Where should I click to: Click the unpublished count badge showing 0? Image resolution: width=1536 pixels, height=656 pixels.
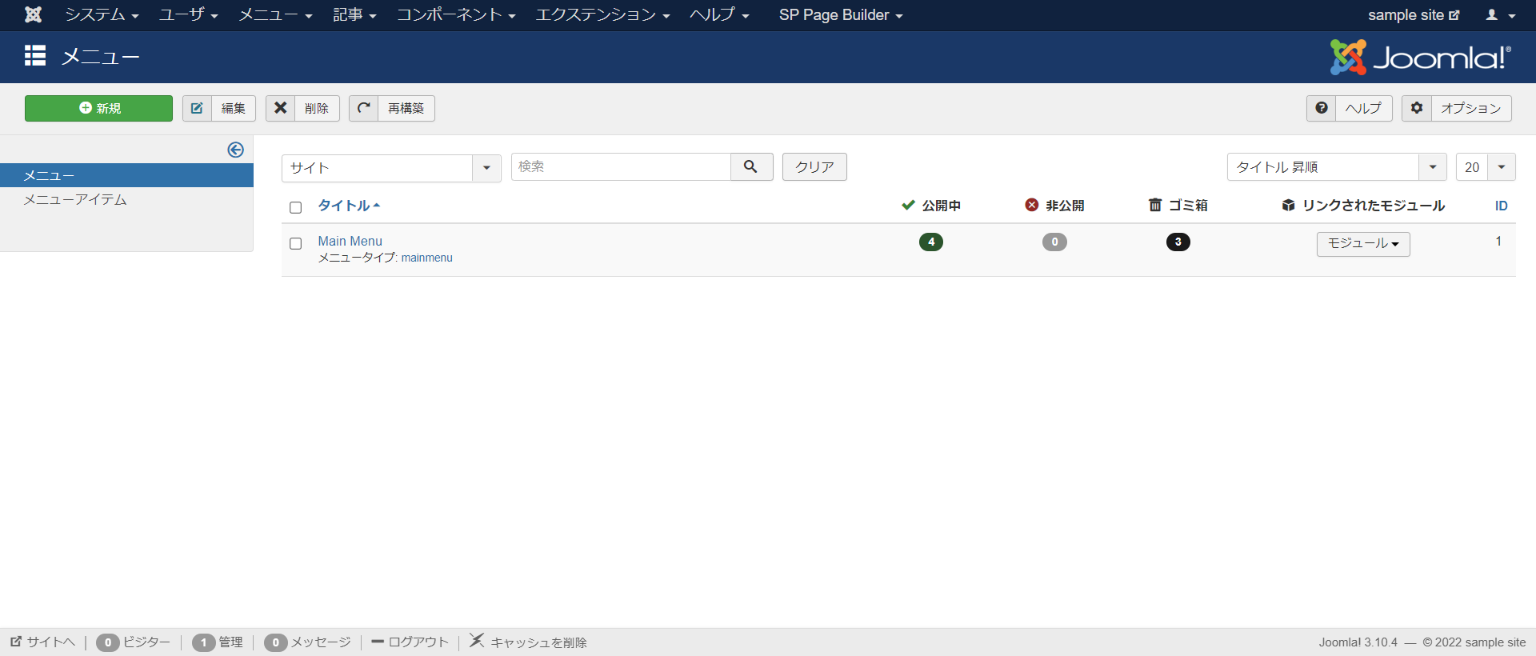click(1054, 242)
